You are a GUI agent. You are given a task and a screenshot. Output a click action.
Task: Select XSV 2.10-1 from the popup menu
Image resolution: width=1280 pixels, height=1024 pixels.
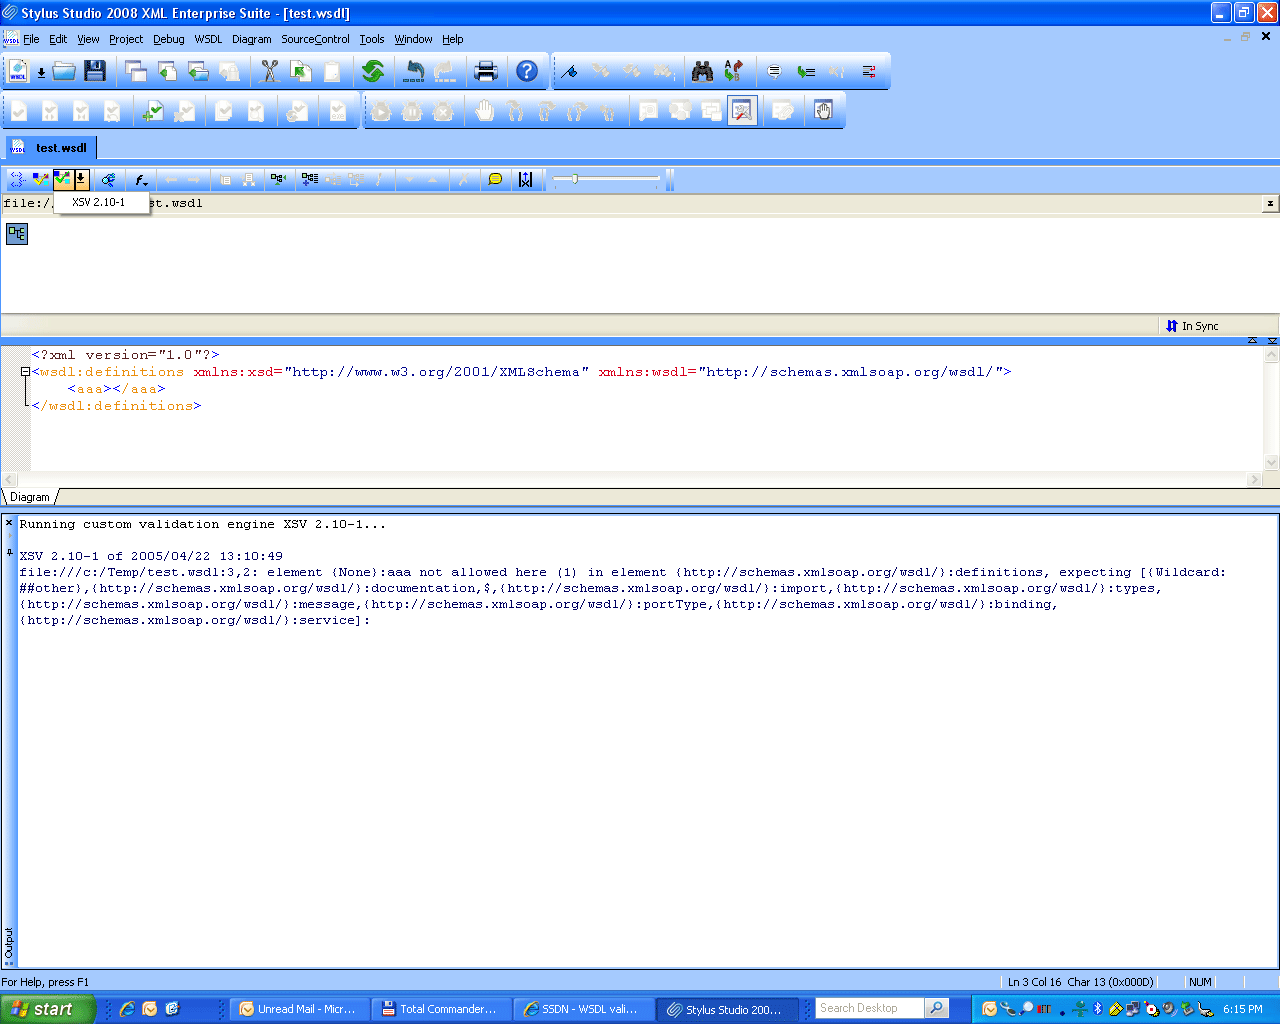(99, 202)
